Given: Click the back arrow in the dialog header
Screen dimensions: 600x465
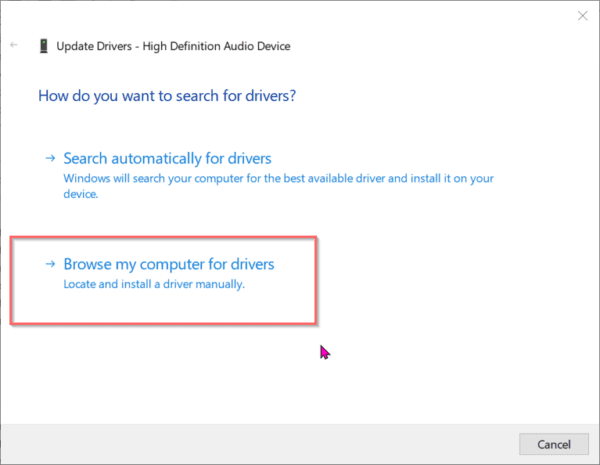Looking at the screenshot, I should click(14, 46).
